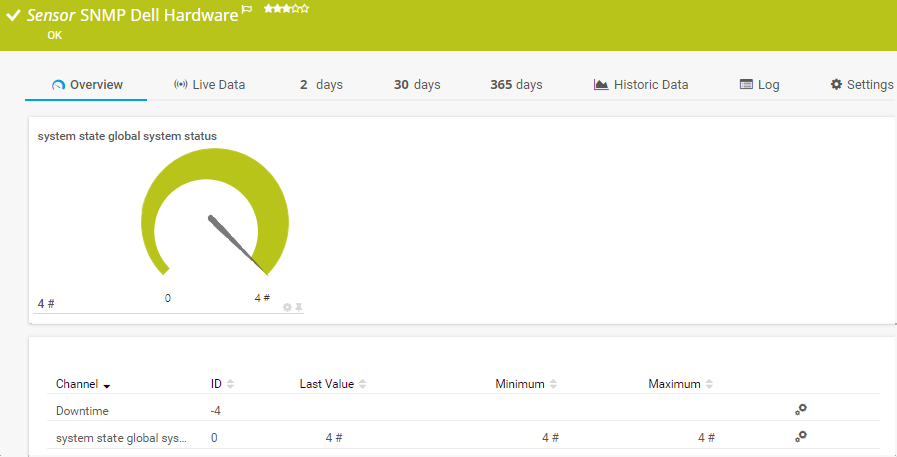Image resolution: width=897 pixels, height=457 pixels.
Task: Click the pin icon below the gauge
Action: (298, 307)
